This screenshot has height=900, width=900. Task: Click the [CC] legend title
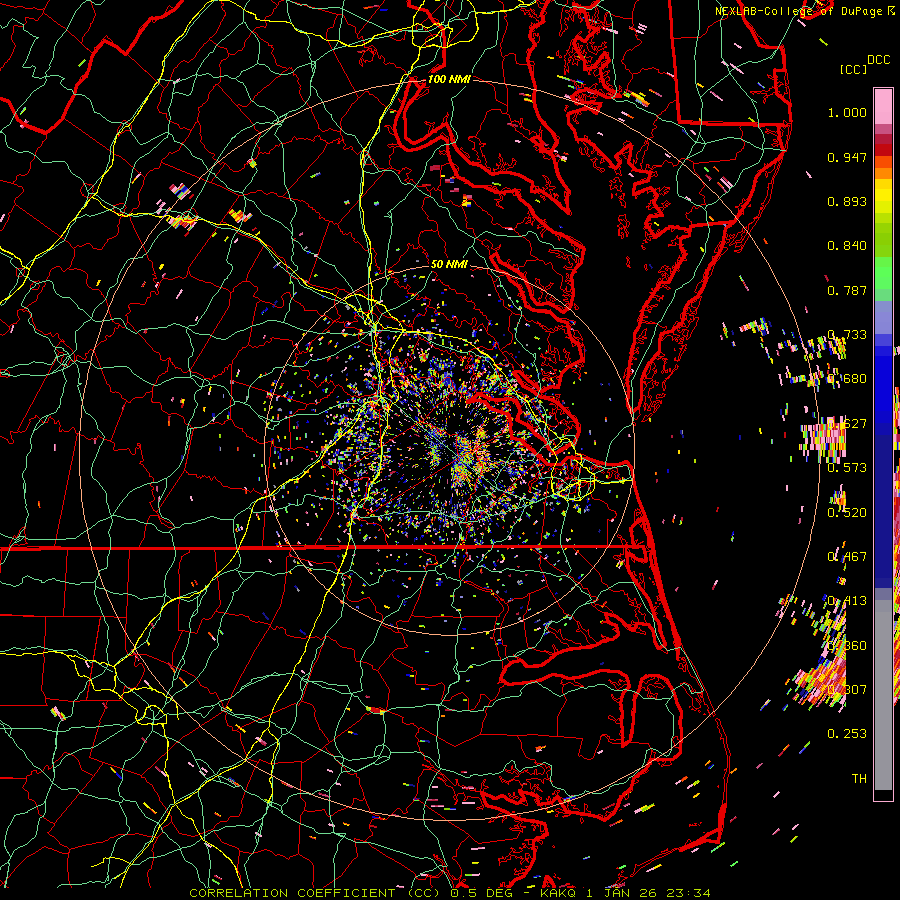(854, 69)
